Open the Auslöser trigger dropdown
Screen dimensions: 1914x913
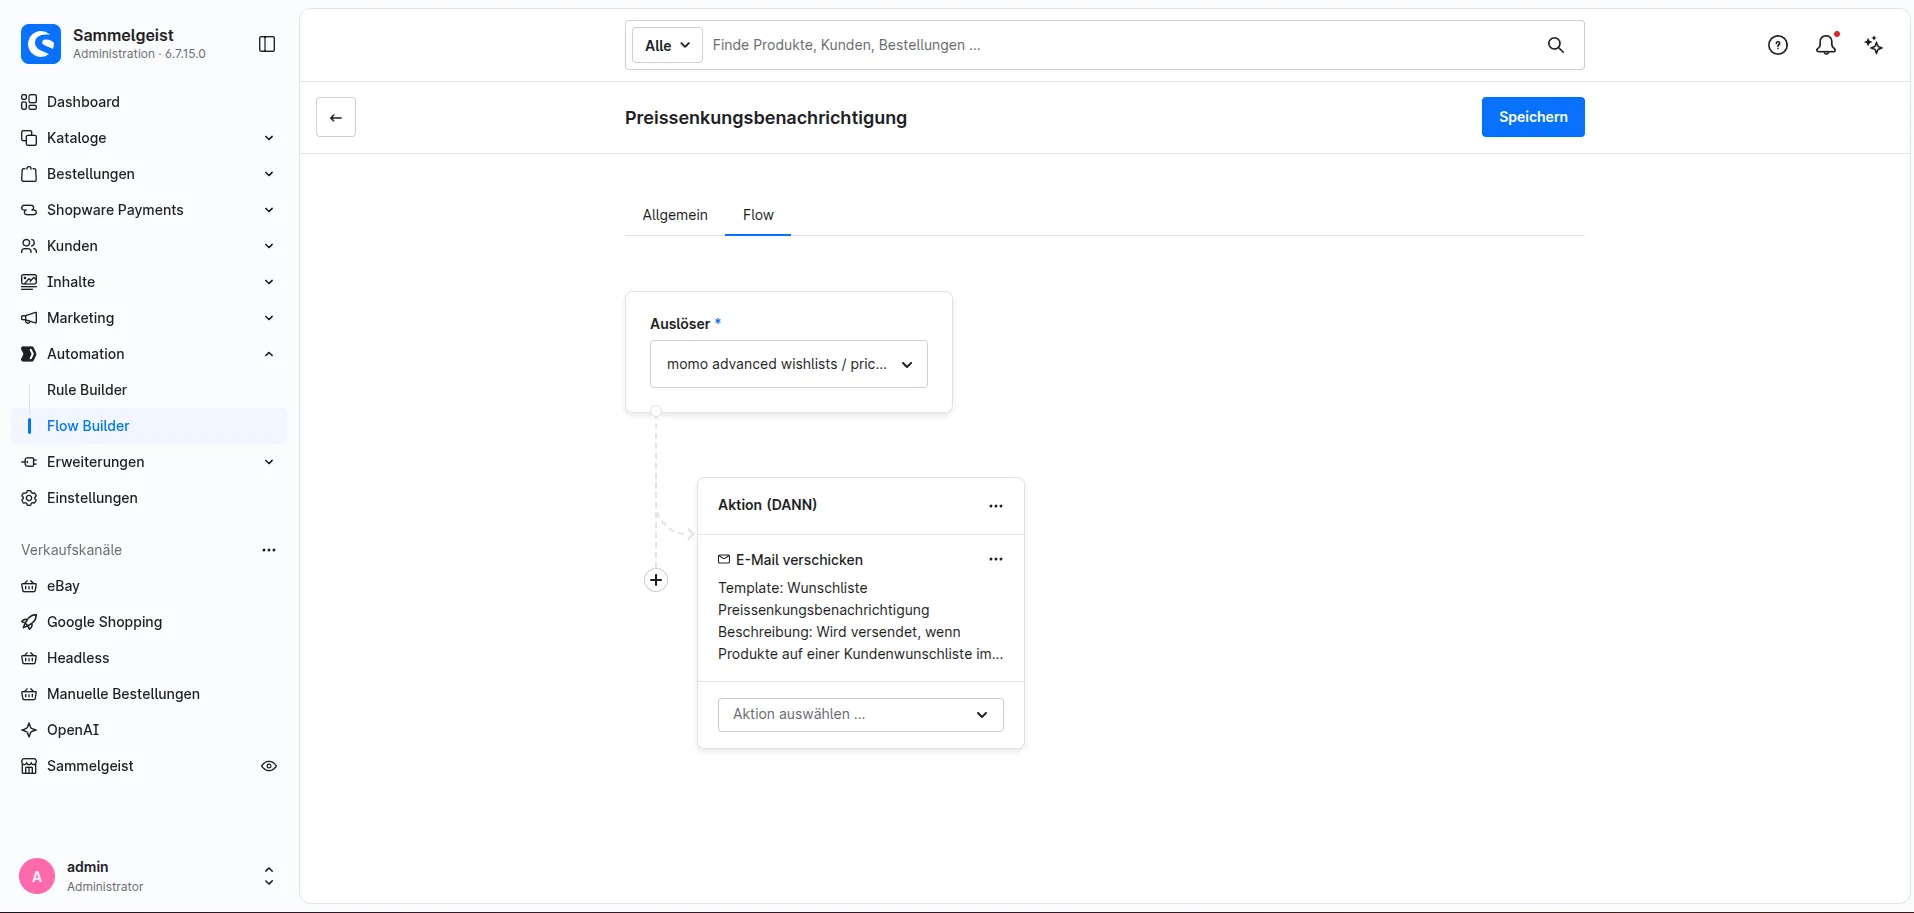(x=789, y=364)
